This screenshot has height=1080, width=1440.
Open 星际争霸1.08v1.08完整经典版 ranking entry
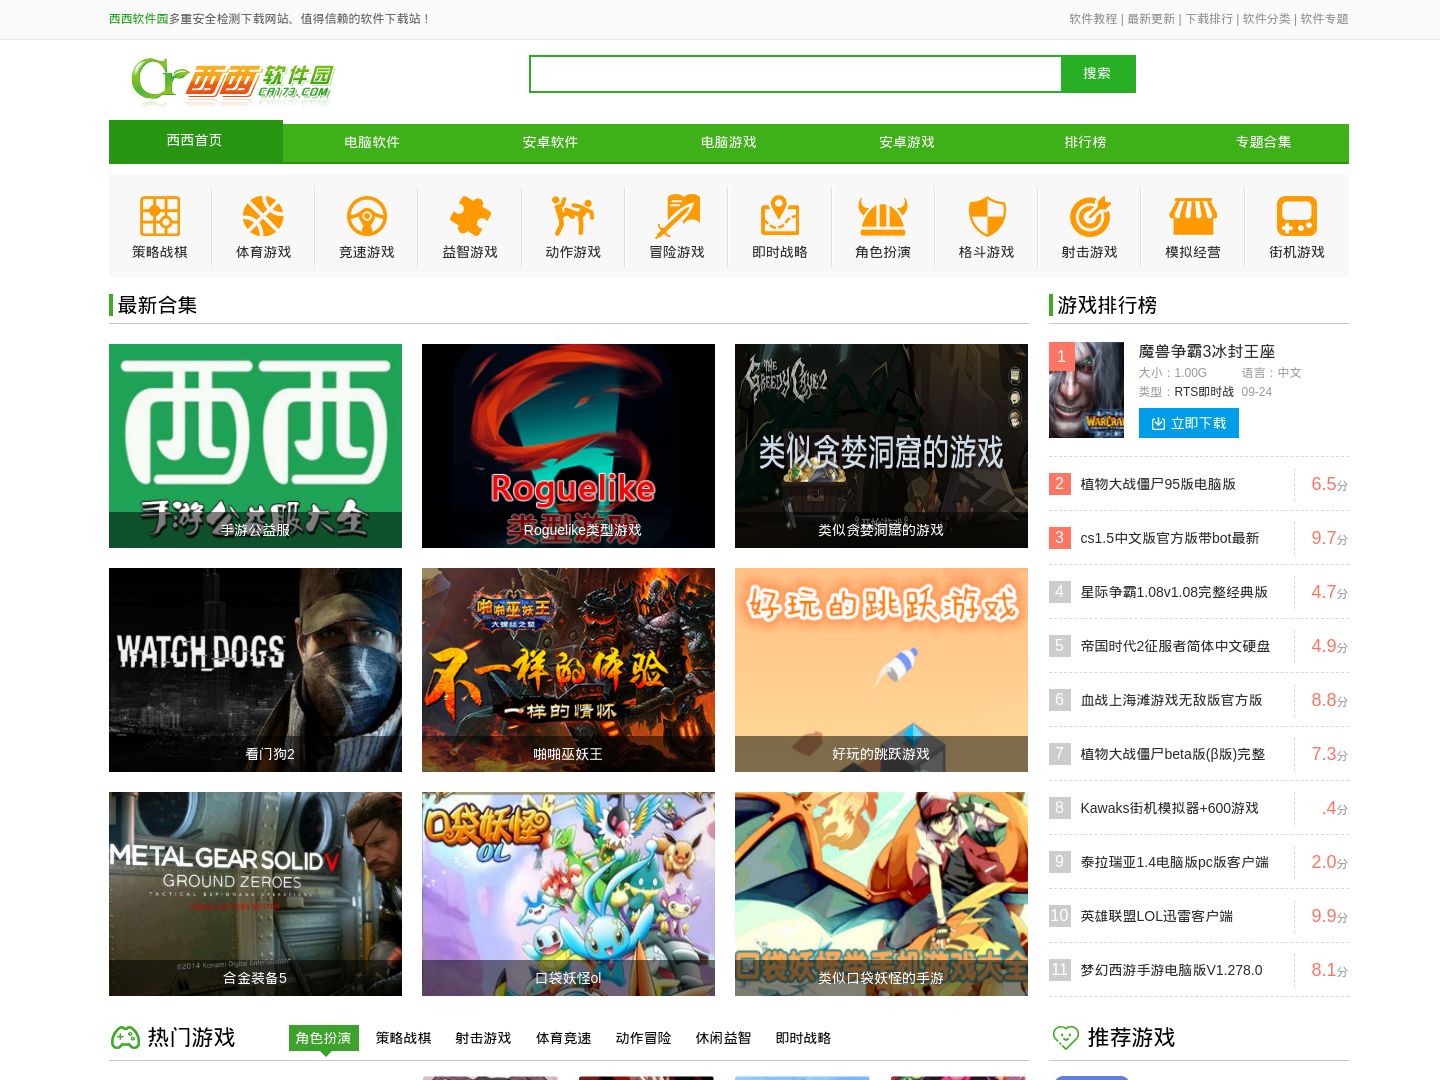coord(1174,592)
